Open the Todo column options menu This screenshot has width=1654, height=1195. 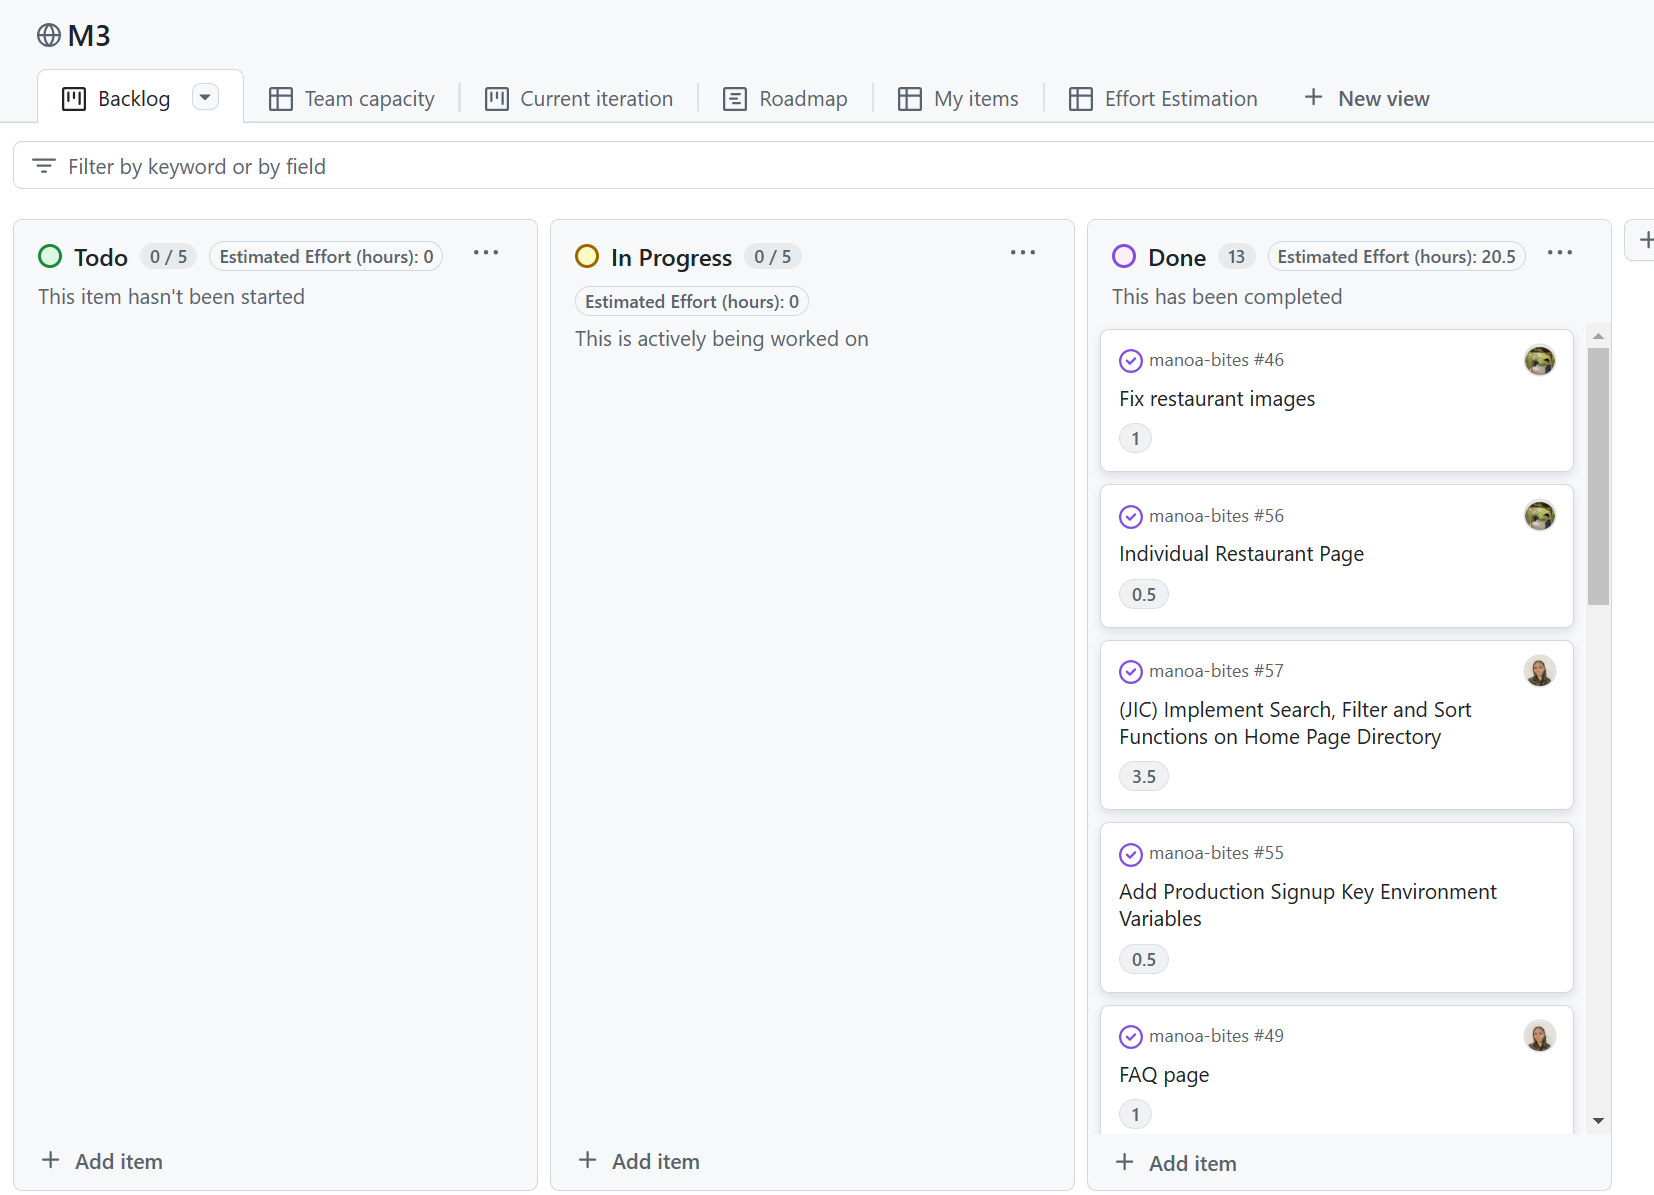click(x=486, y=253)
